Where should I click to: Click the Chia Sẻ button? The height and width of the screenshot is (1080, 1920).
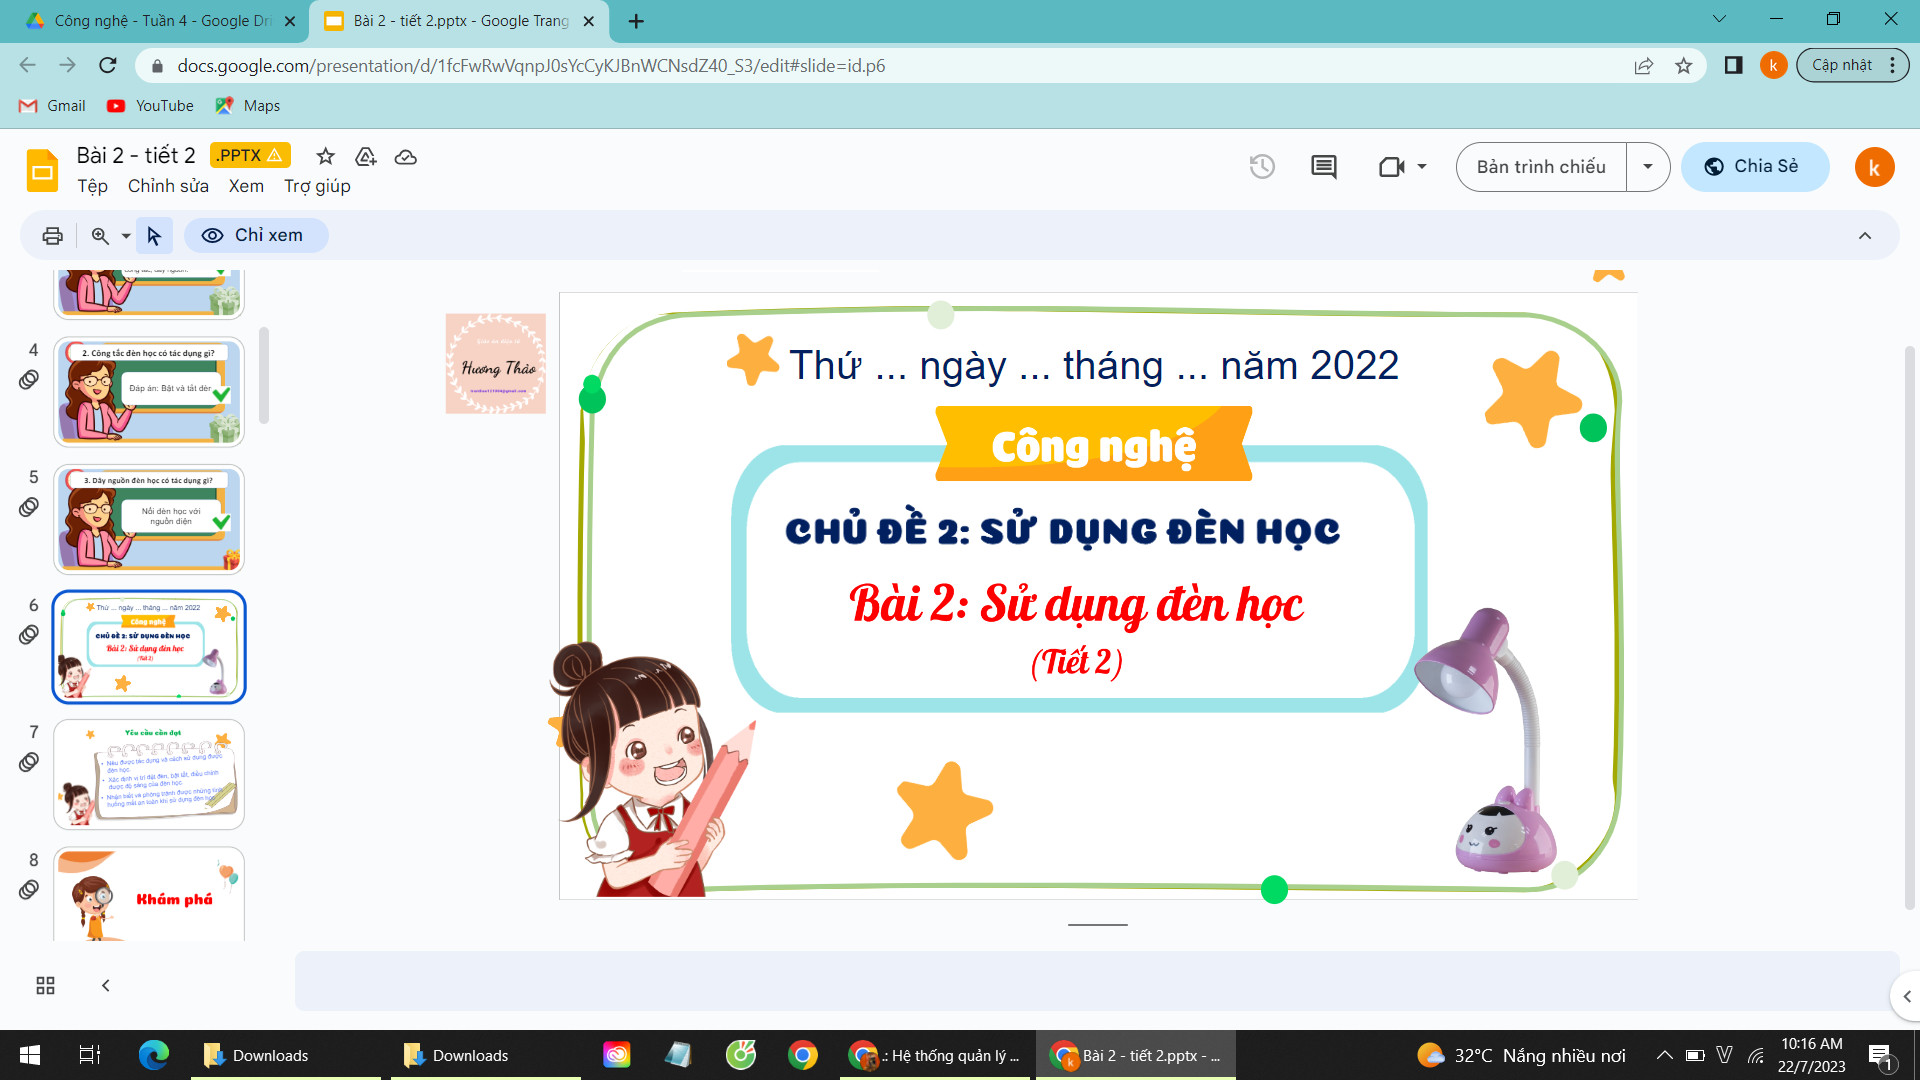tap(1754, 167)
